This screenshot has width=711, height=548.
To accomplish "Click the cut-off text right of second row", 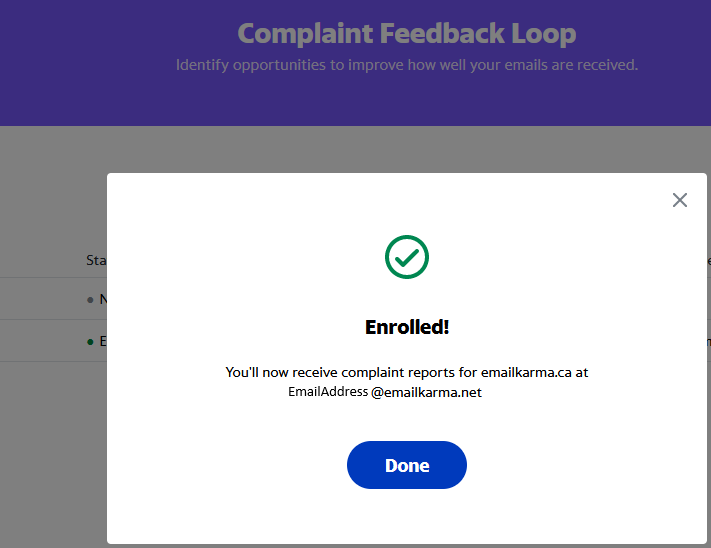I will 709,342.
